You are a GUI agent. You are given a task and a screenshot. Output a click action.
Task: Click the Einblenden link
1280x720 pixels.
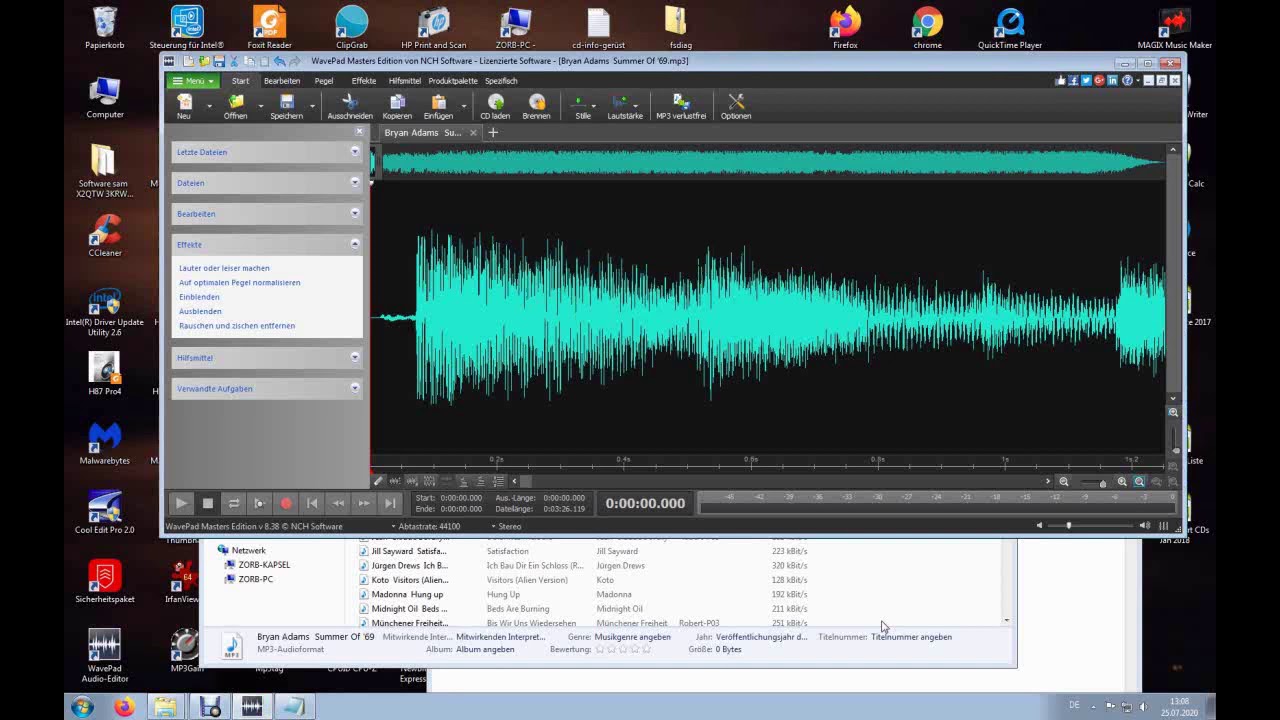tap(199, 297)
